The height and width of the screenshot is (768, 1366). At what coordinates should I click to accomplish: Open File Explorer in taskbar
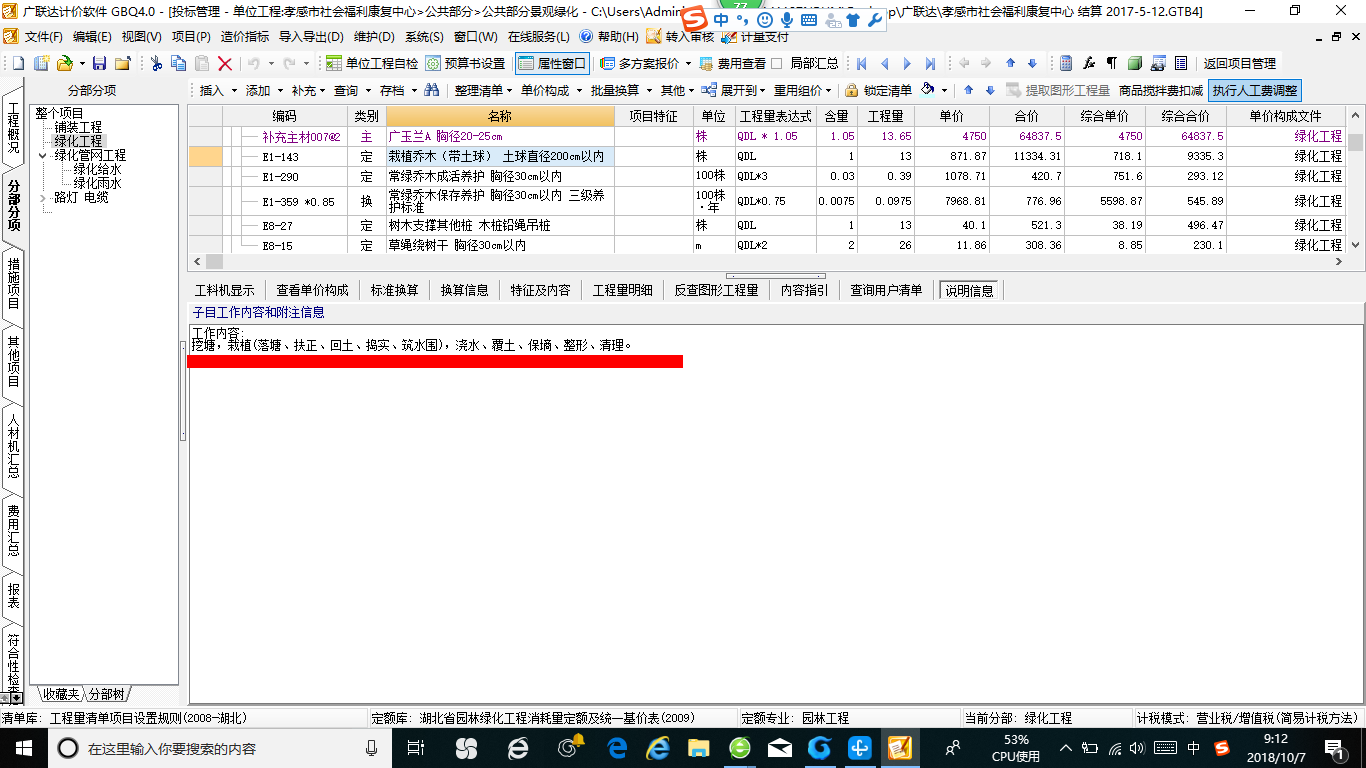pos(698,747)
